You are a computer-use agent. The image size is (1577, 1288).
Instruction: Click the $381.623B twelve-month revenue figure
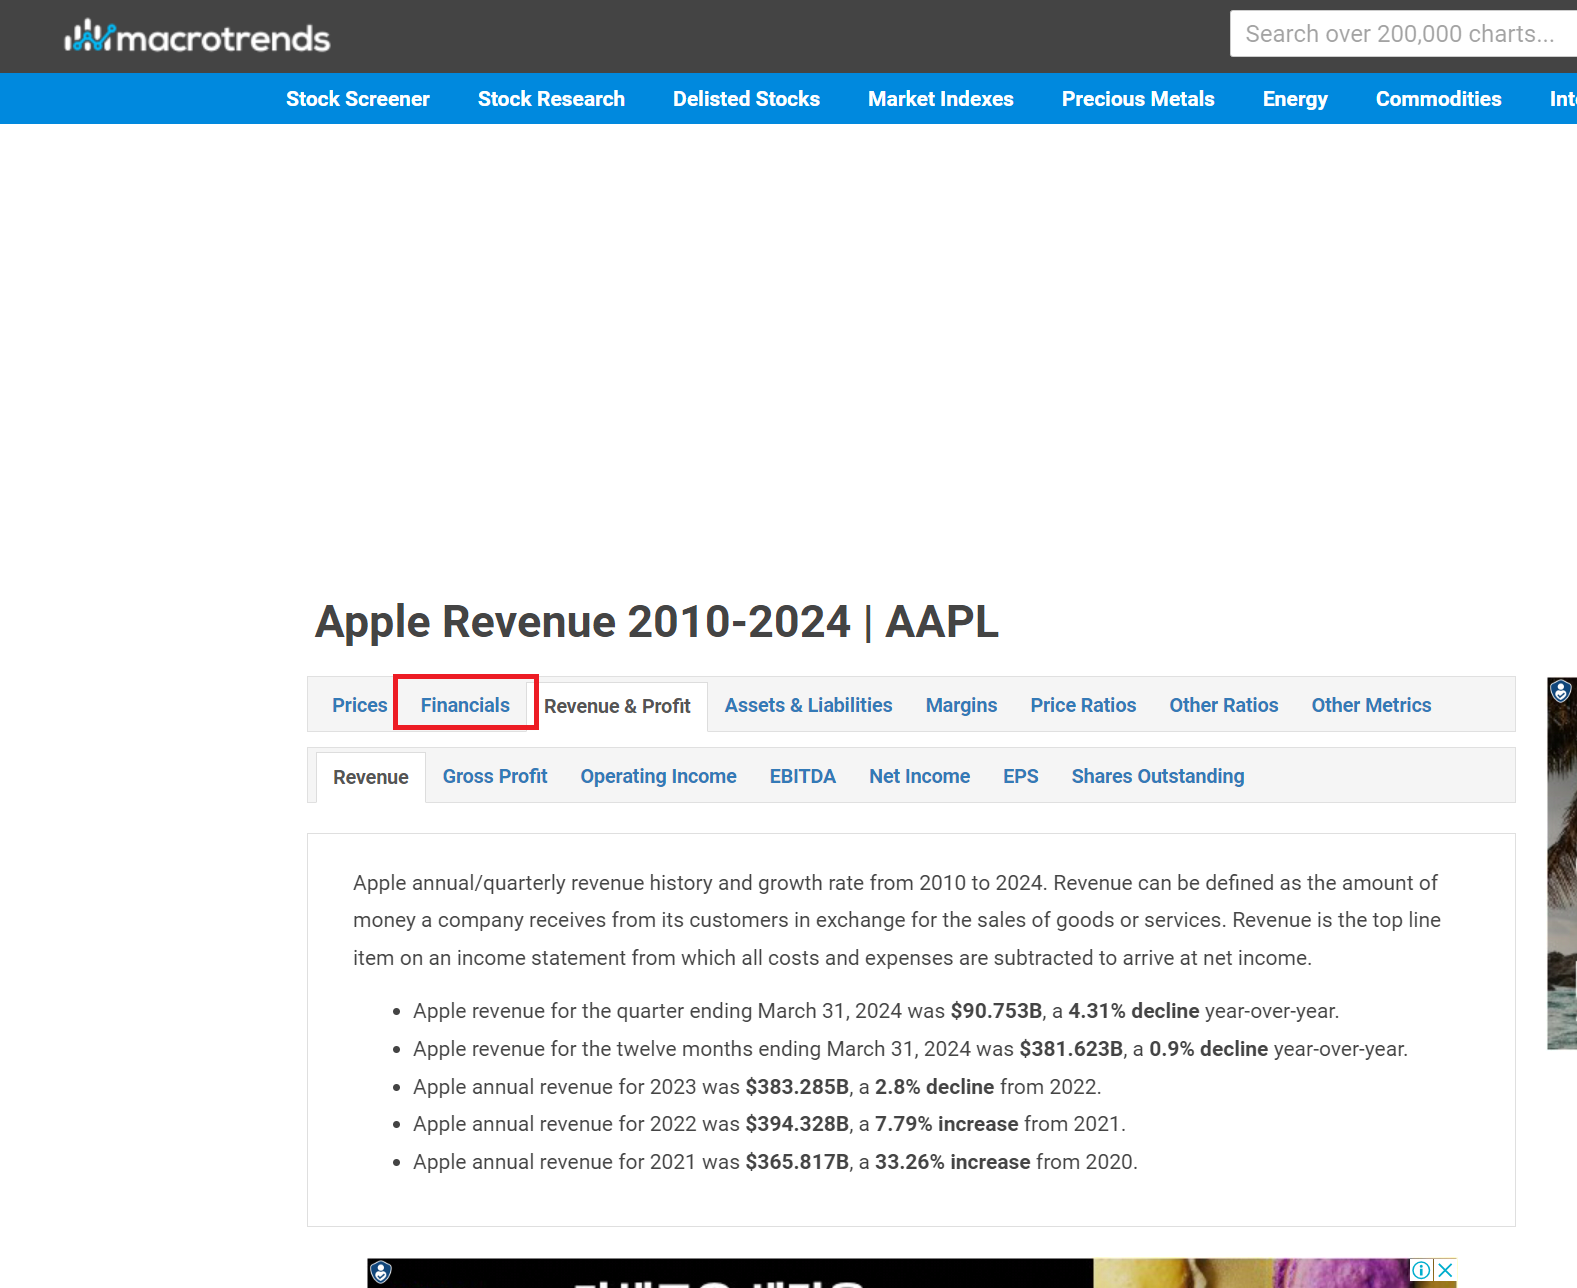coord(1071,1049)
